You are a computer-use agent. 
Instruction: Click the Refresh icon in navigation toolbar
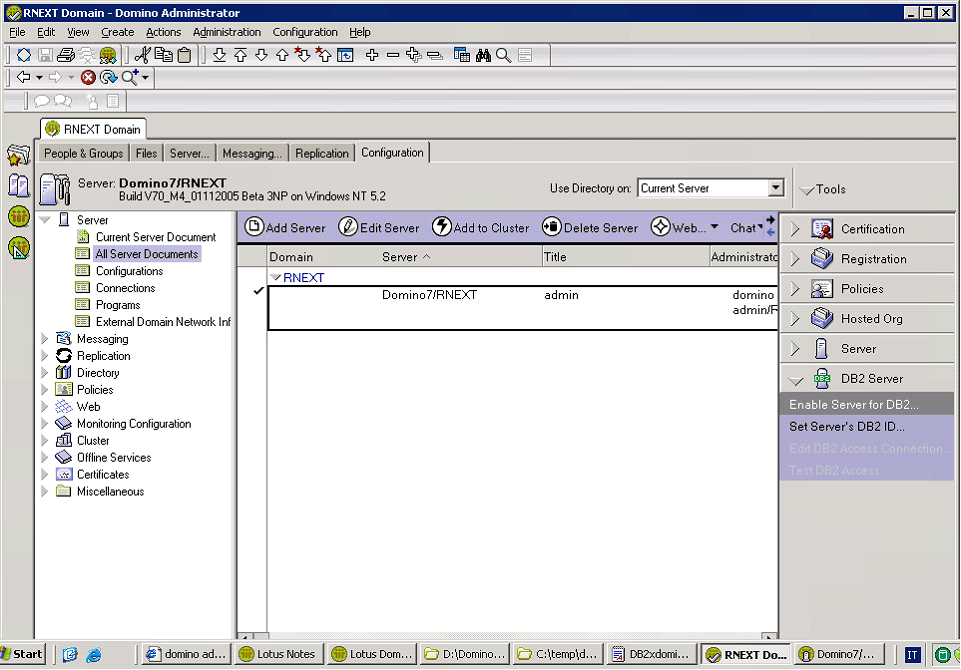tap(108, 77)
